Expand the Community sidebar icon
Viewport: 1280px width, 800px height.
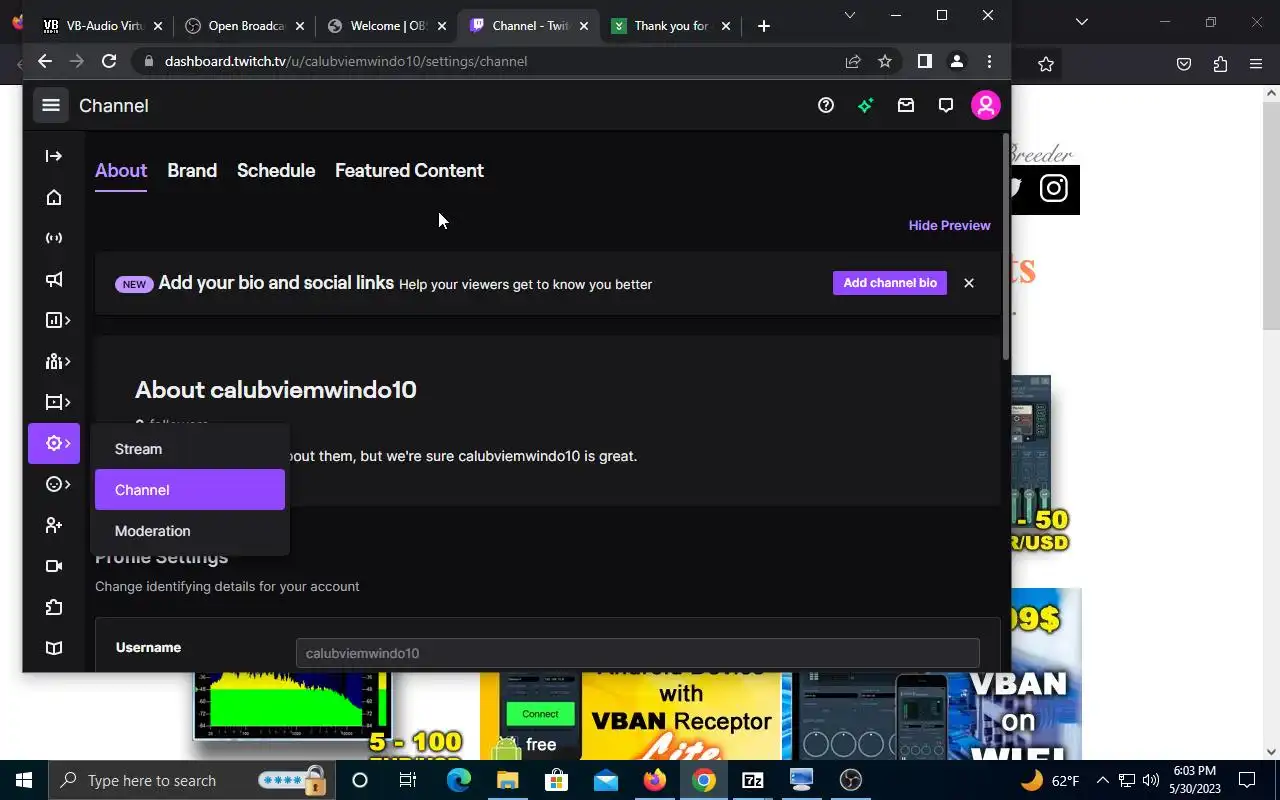(57, 361)
